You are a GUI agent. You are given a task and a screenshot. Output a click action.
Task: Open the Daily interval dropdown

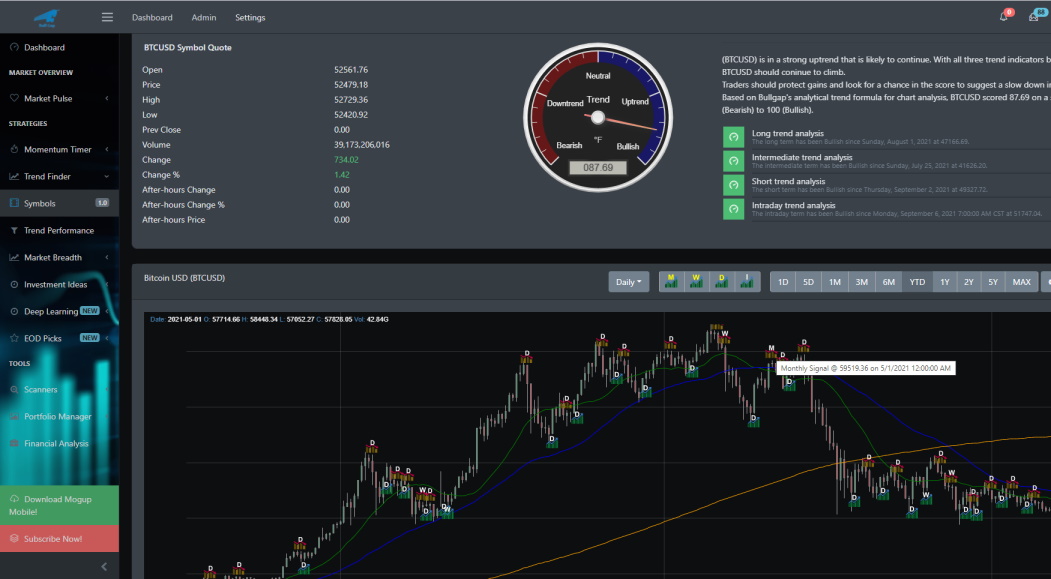click(629, 282)
